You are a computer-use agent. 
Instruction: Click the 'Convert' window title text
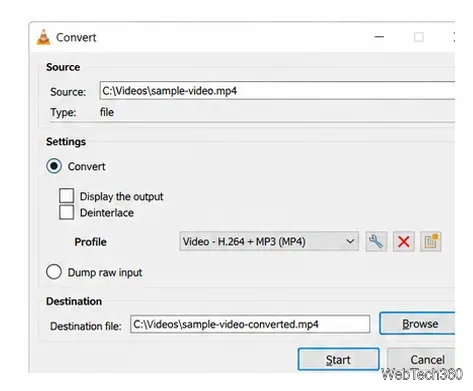76,37
